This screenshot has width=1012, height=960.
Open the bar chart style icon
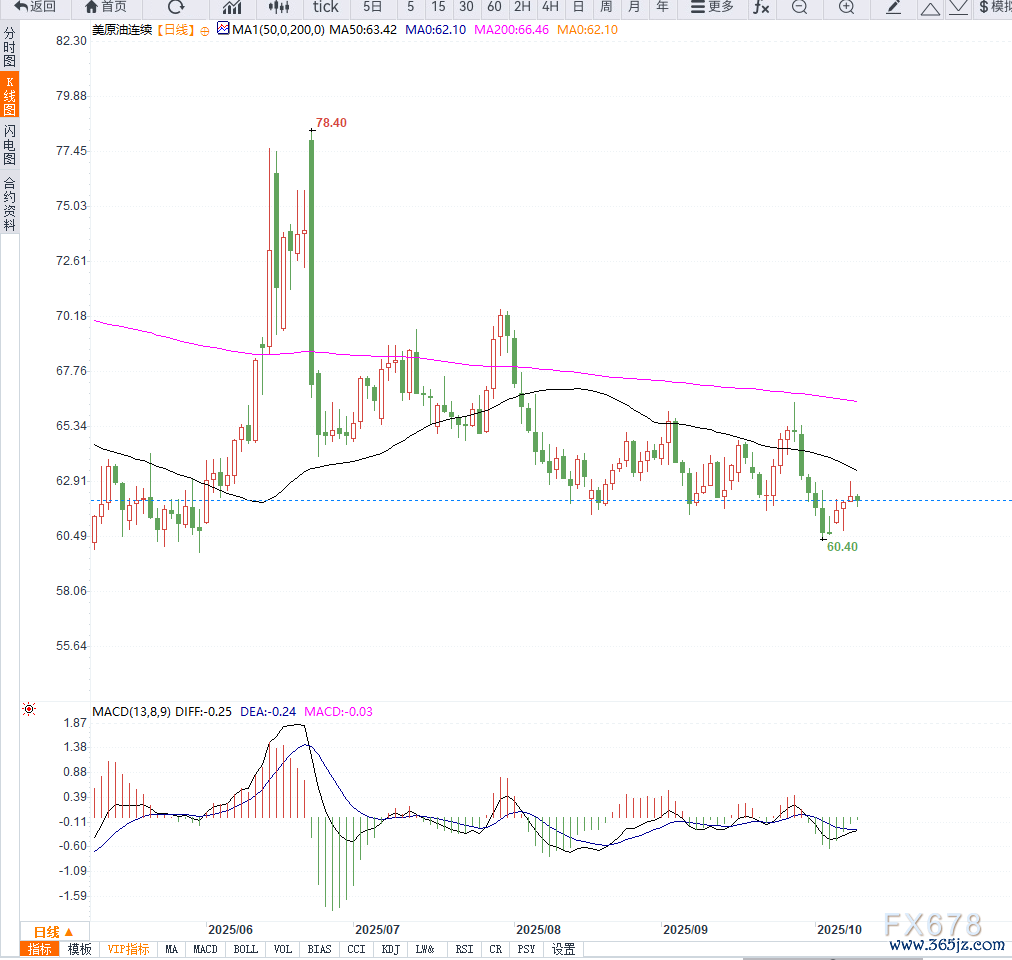(x=232, y=7)
